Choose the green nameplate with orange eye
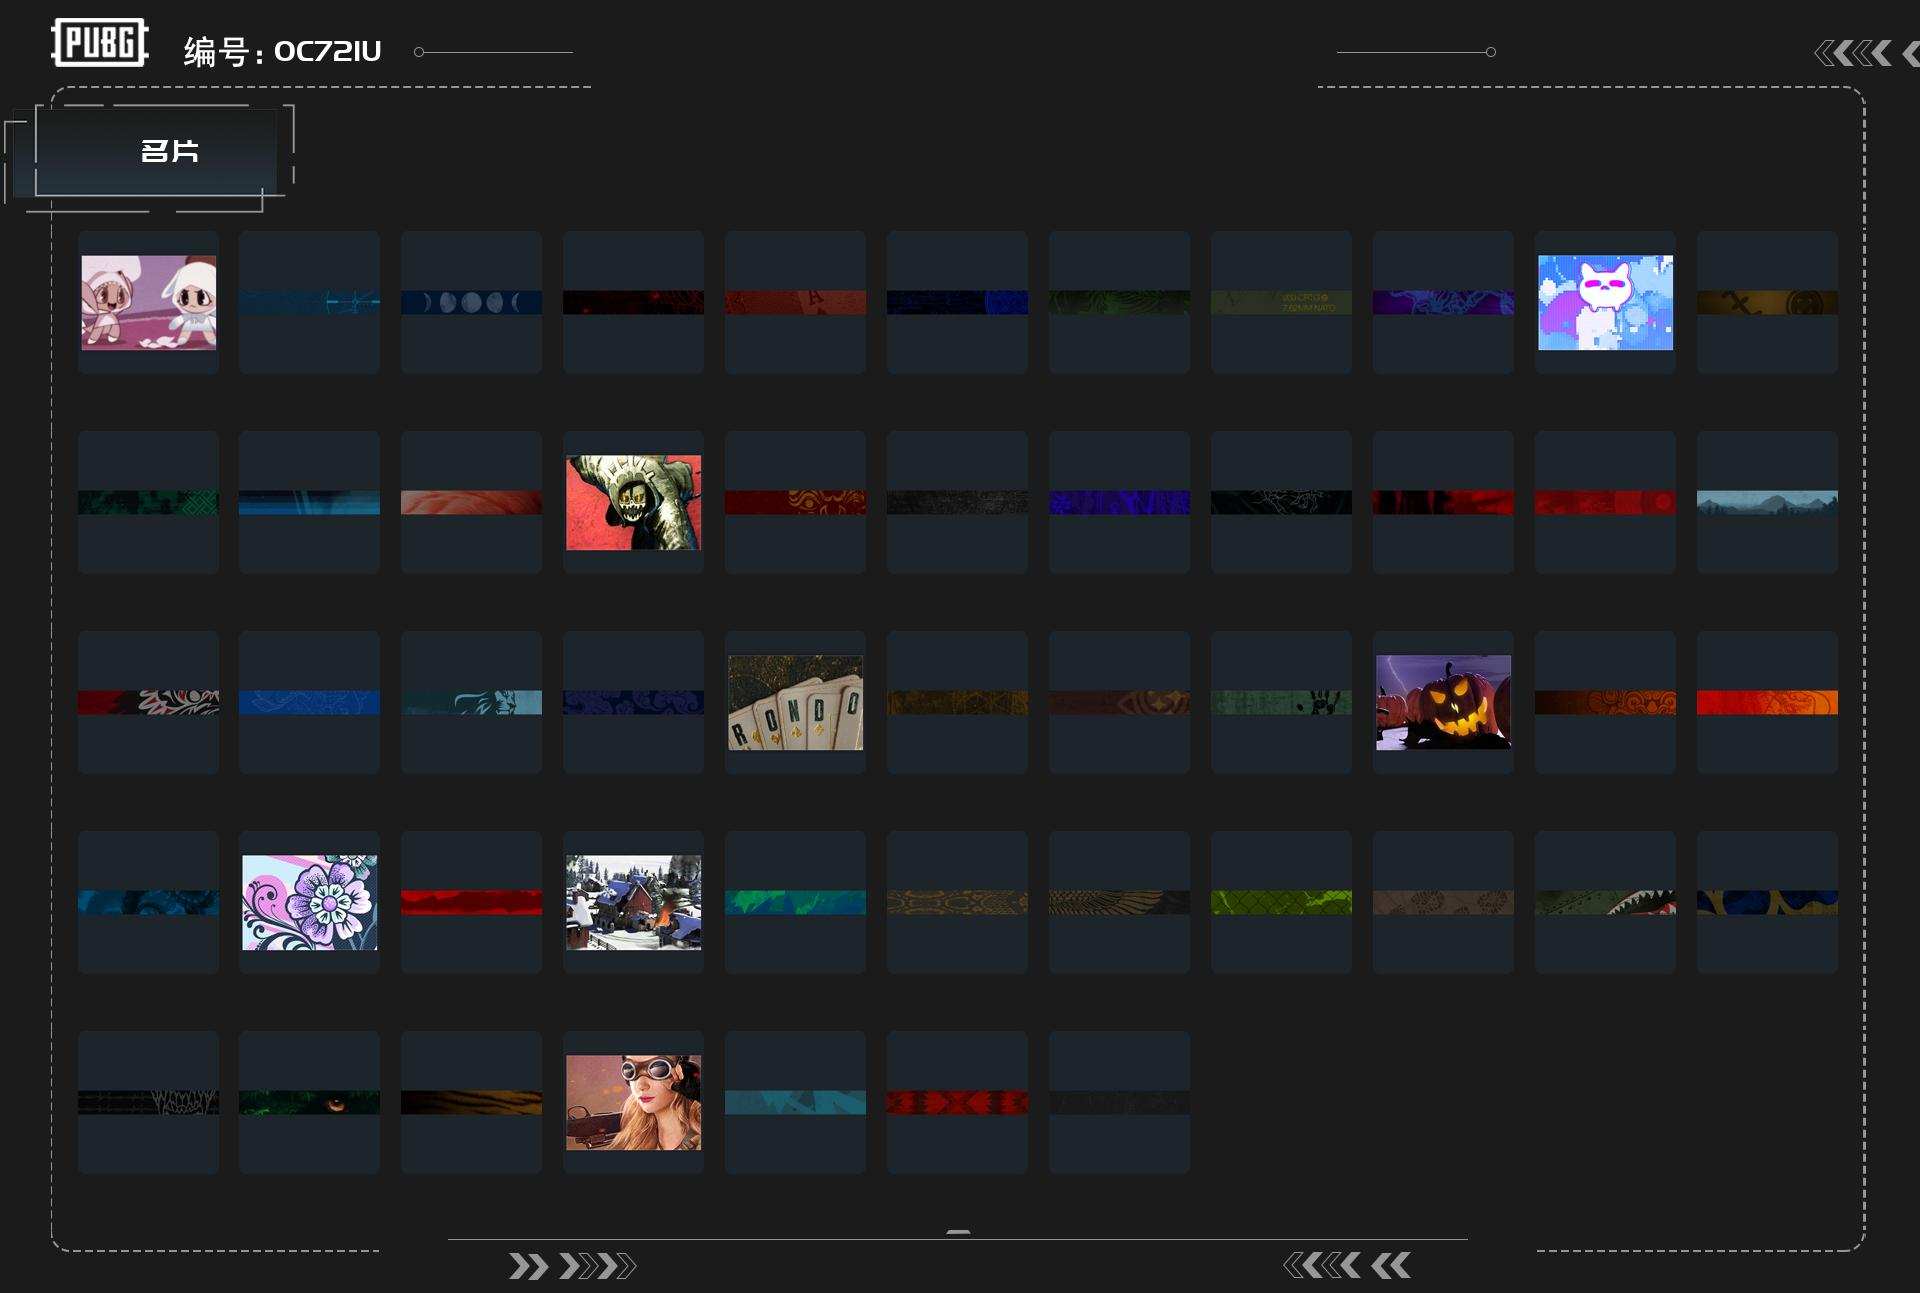 [309, 1102]
